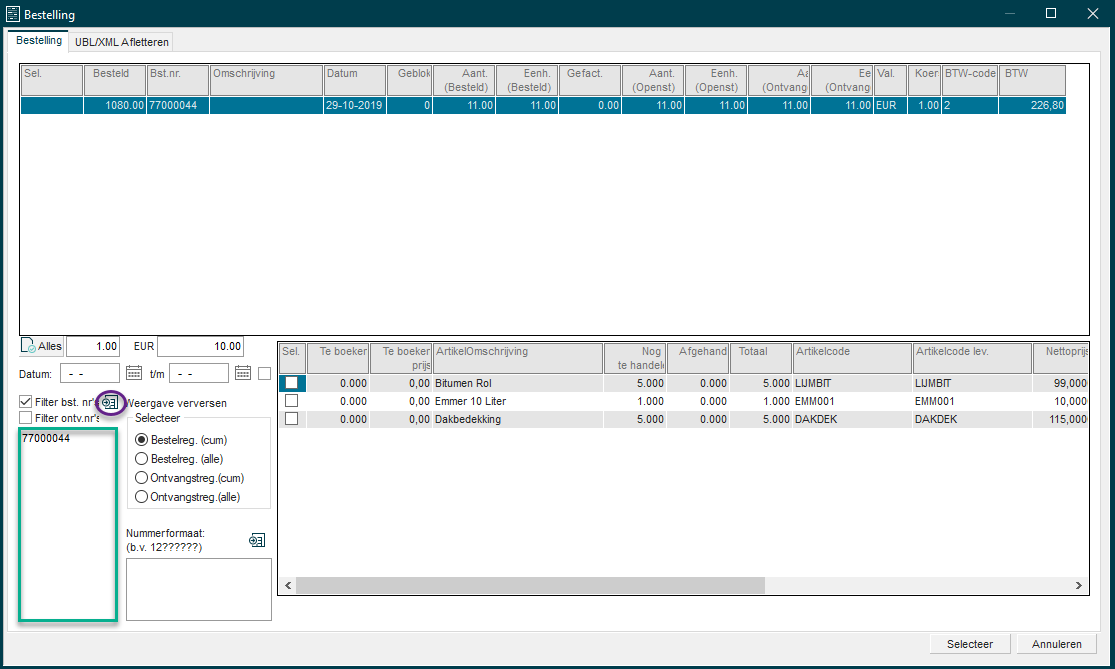Click the Dakbedekking description cell
1115x669 pixels.
[x=518, y=419]
